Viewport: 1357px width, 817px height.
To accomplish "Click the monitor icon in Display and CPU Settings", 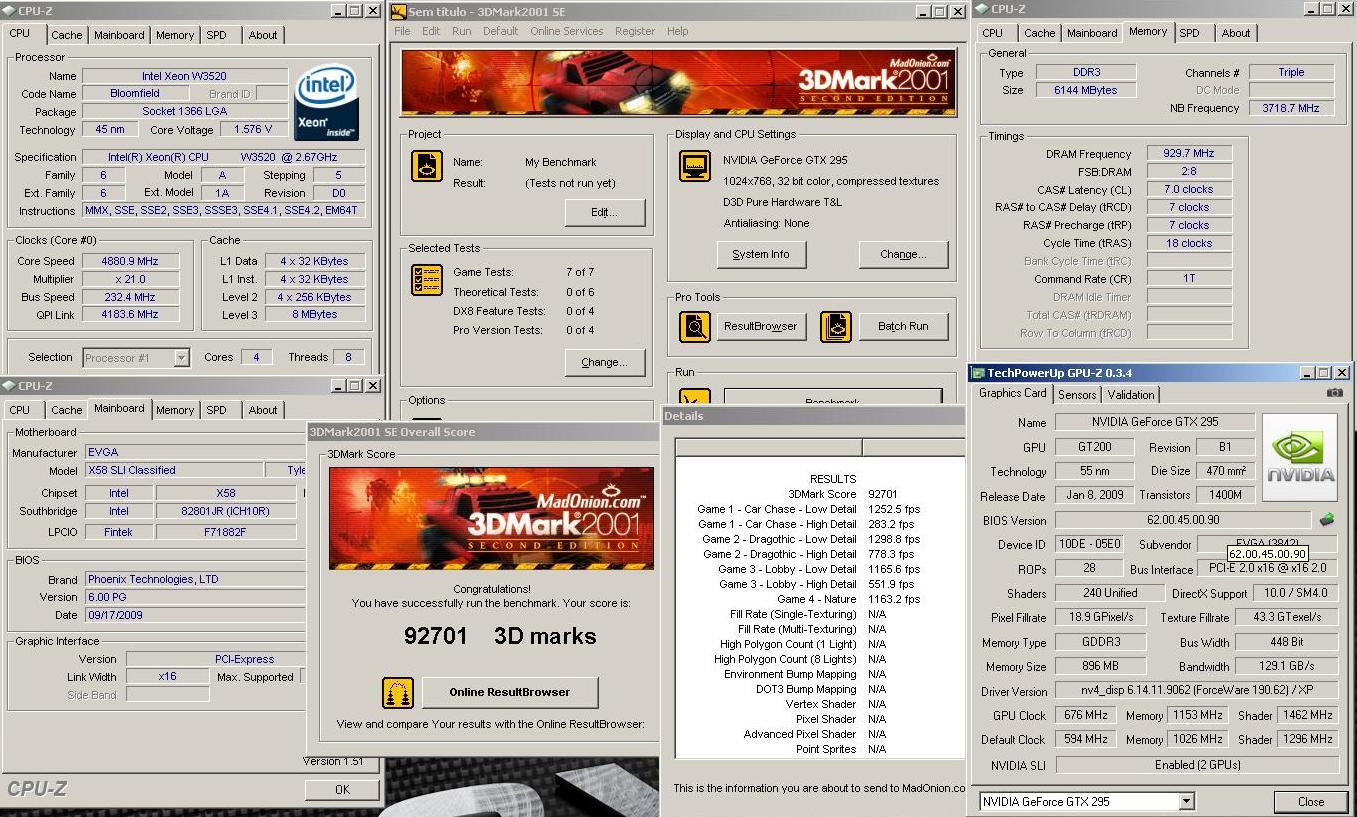I will pos(694,166).
